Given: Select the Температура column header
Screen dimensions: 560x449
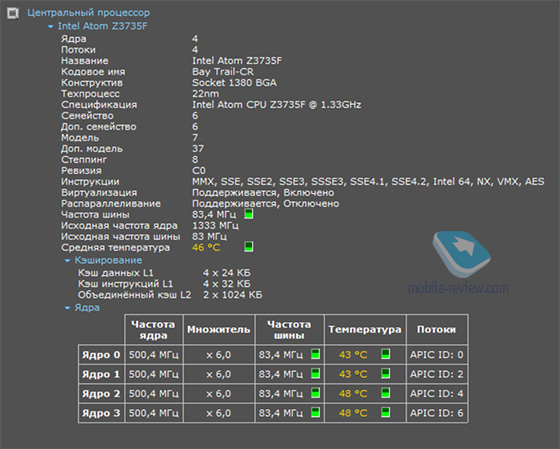Looking at the screenshot, I should 365,330.
